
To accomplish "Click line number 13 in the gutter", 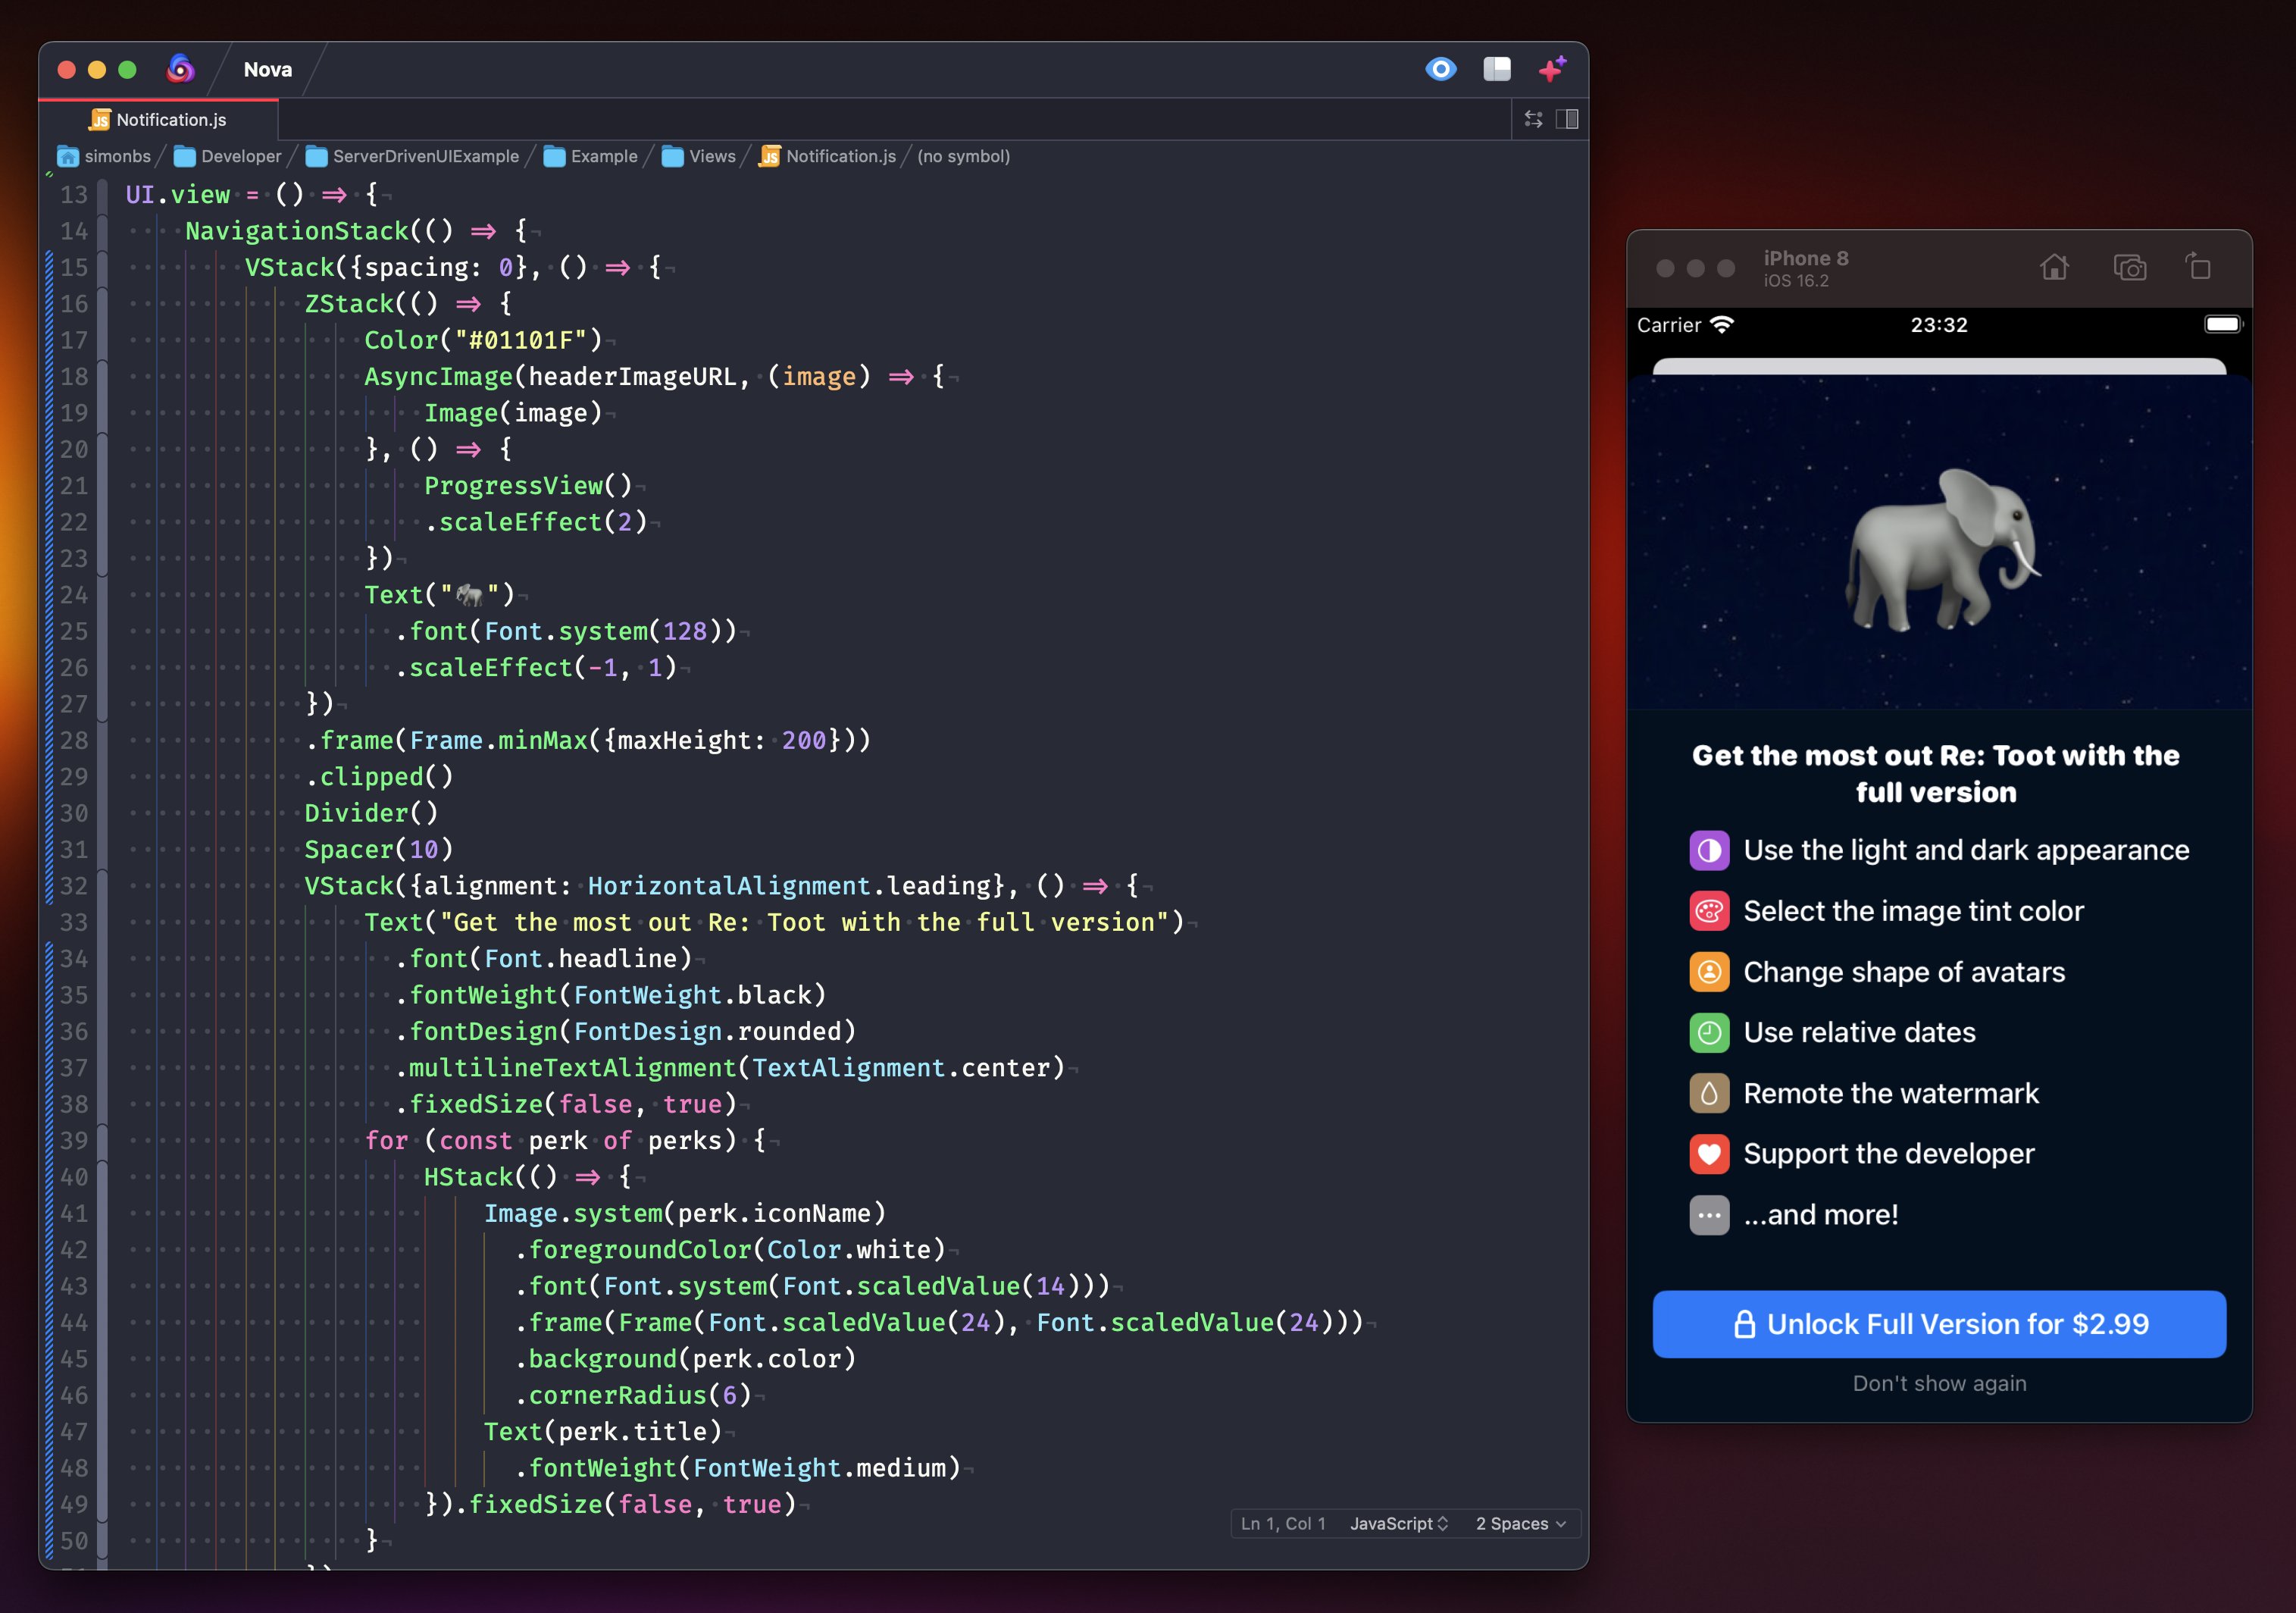I will click(x=74, y=194).
